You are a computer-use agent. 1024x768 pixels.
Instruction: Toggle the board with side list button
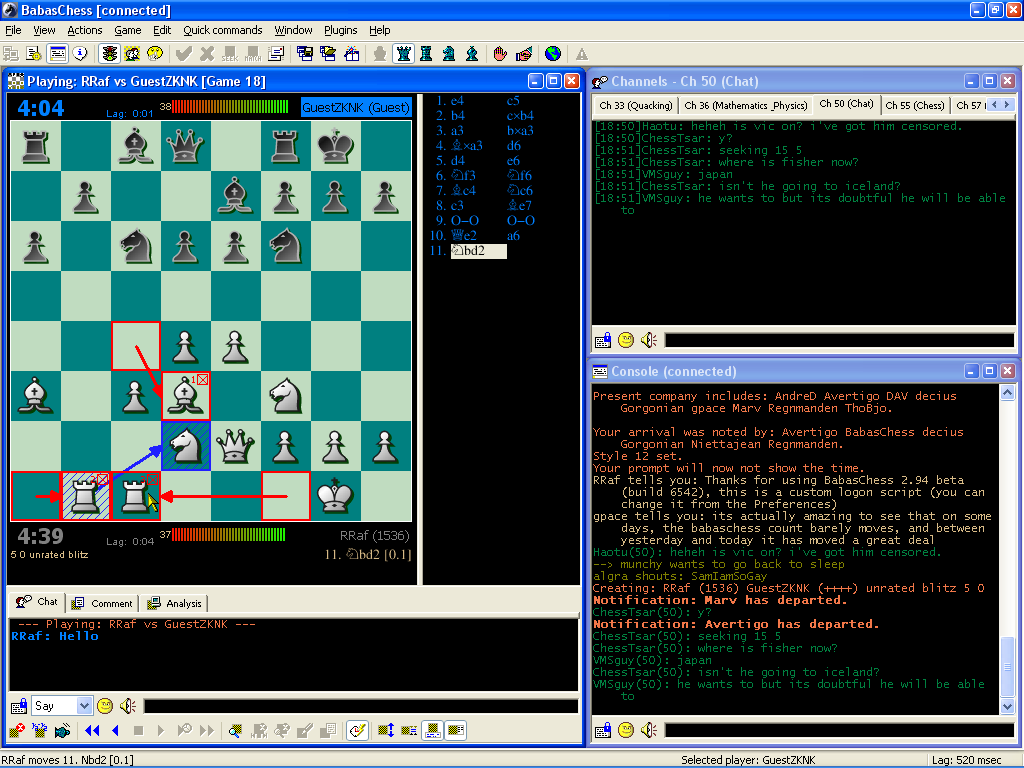coord(456,730)
